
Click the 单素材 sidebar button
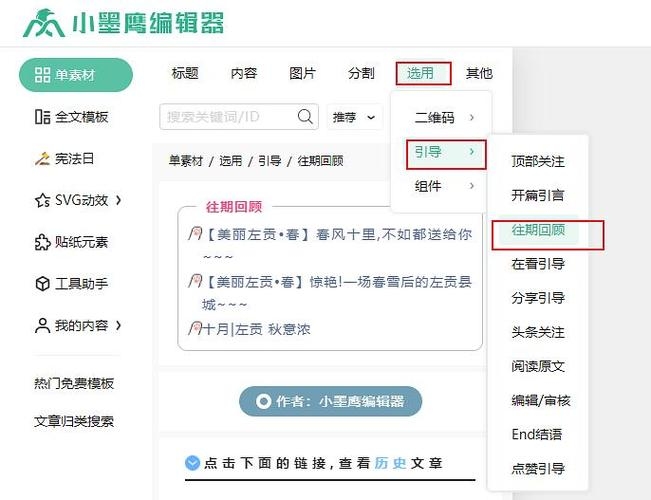click(76, 75)
